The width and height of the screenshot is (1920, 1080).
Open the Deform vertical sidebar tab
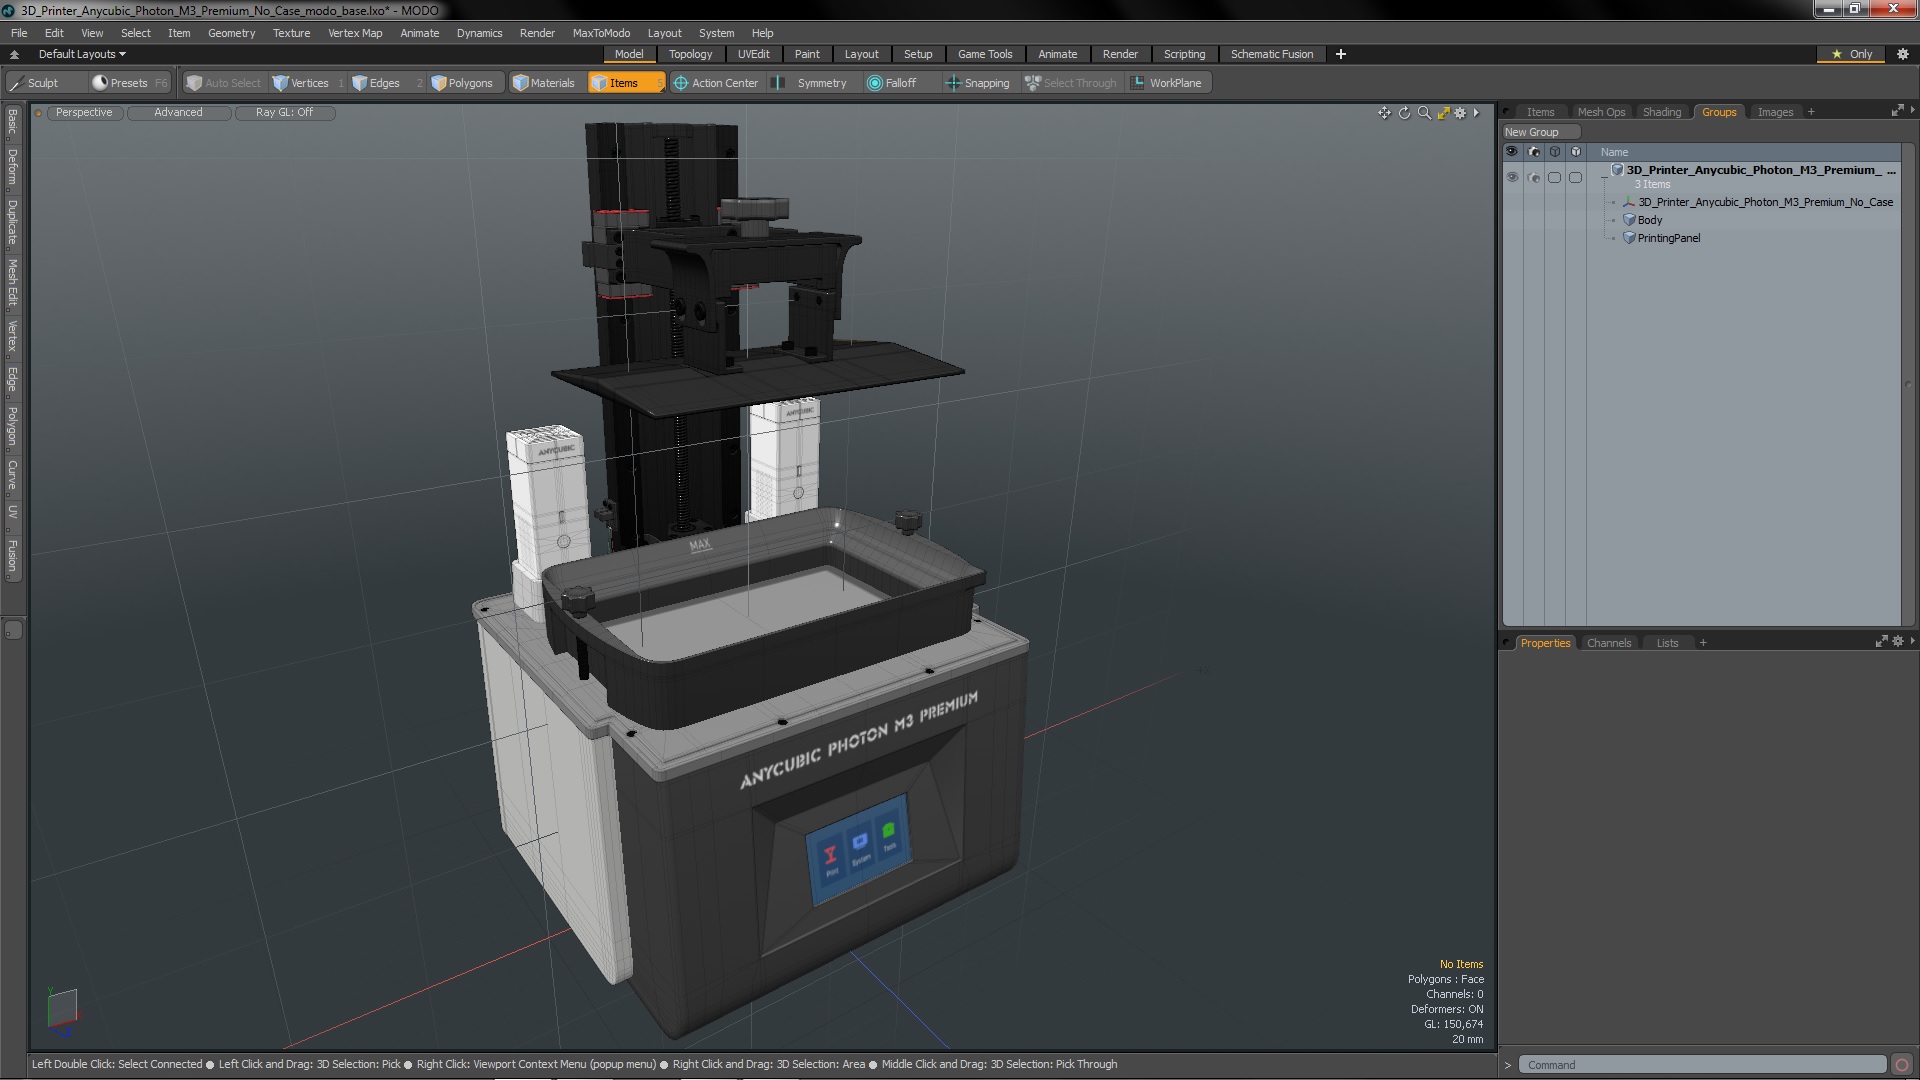point(12,168)
